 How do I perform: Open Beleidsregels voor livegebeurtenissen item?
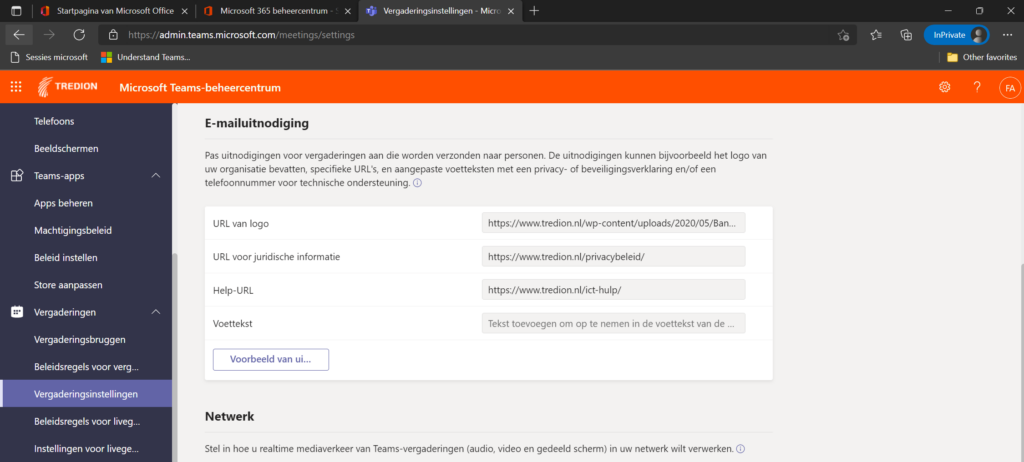[x=86, y=421]
